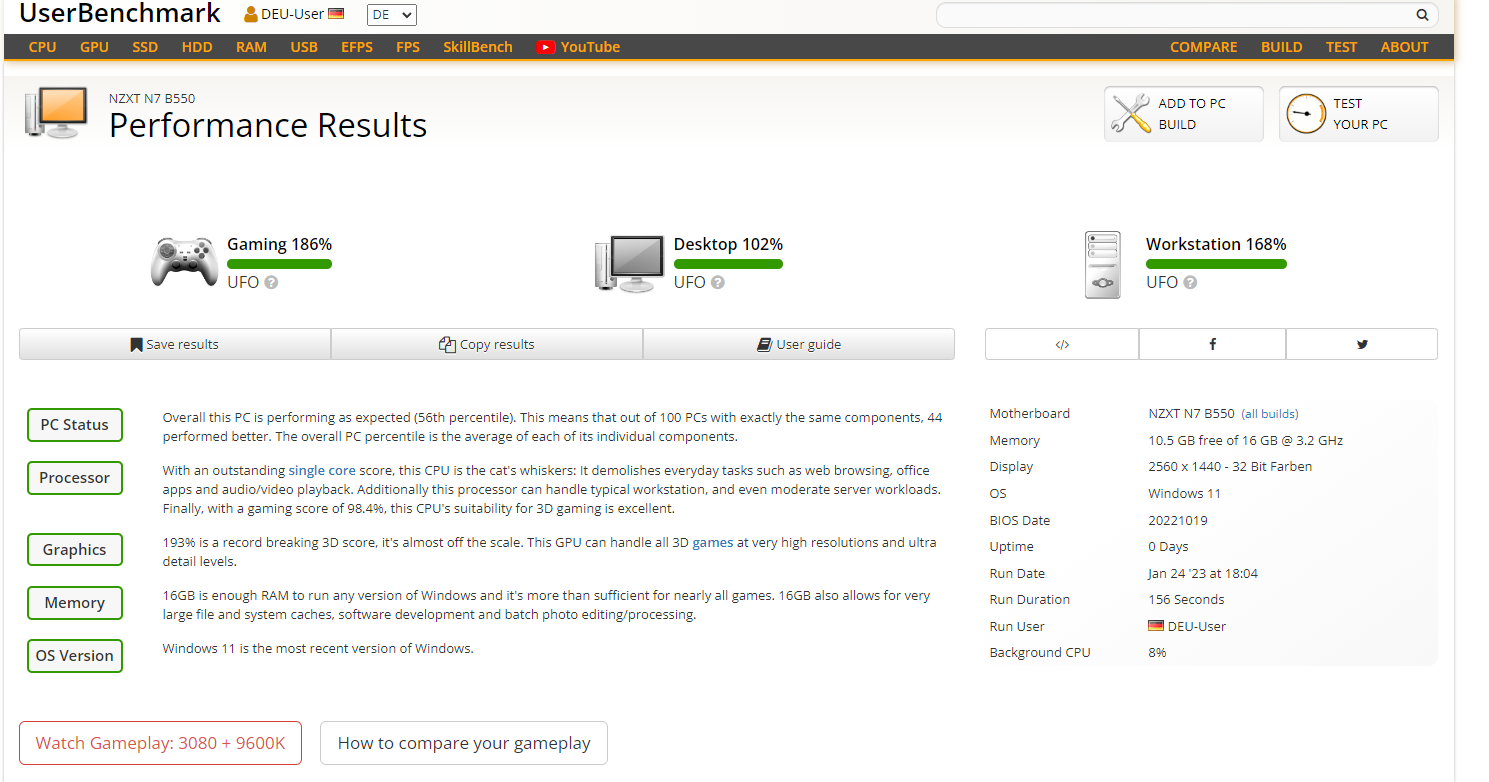Click the Workstation 168% green bar
The width and height of the screenshot is (1489, 782).
(x=1216, y=264)
